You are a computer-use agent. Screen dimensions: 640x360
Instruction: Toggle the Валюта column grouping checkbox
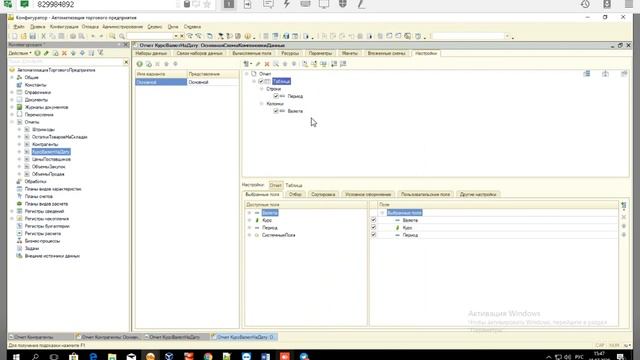(276, 111)
